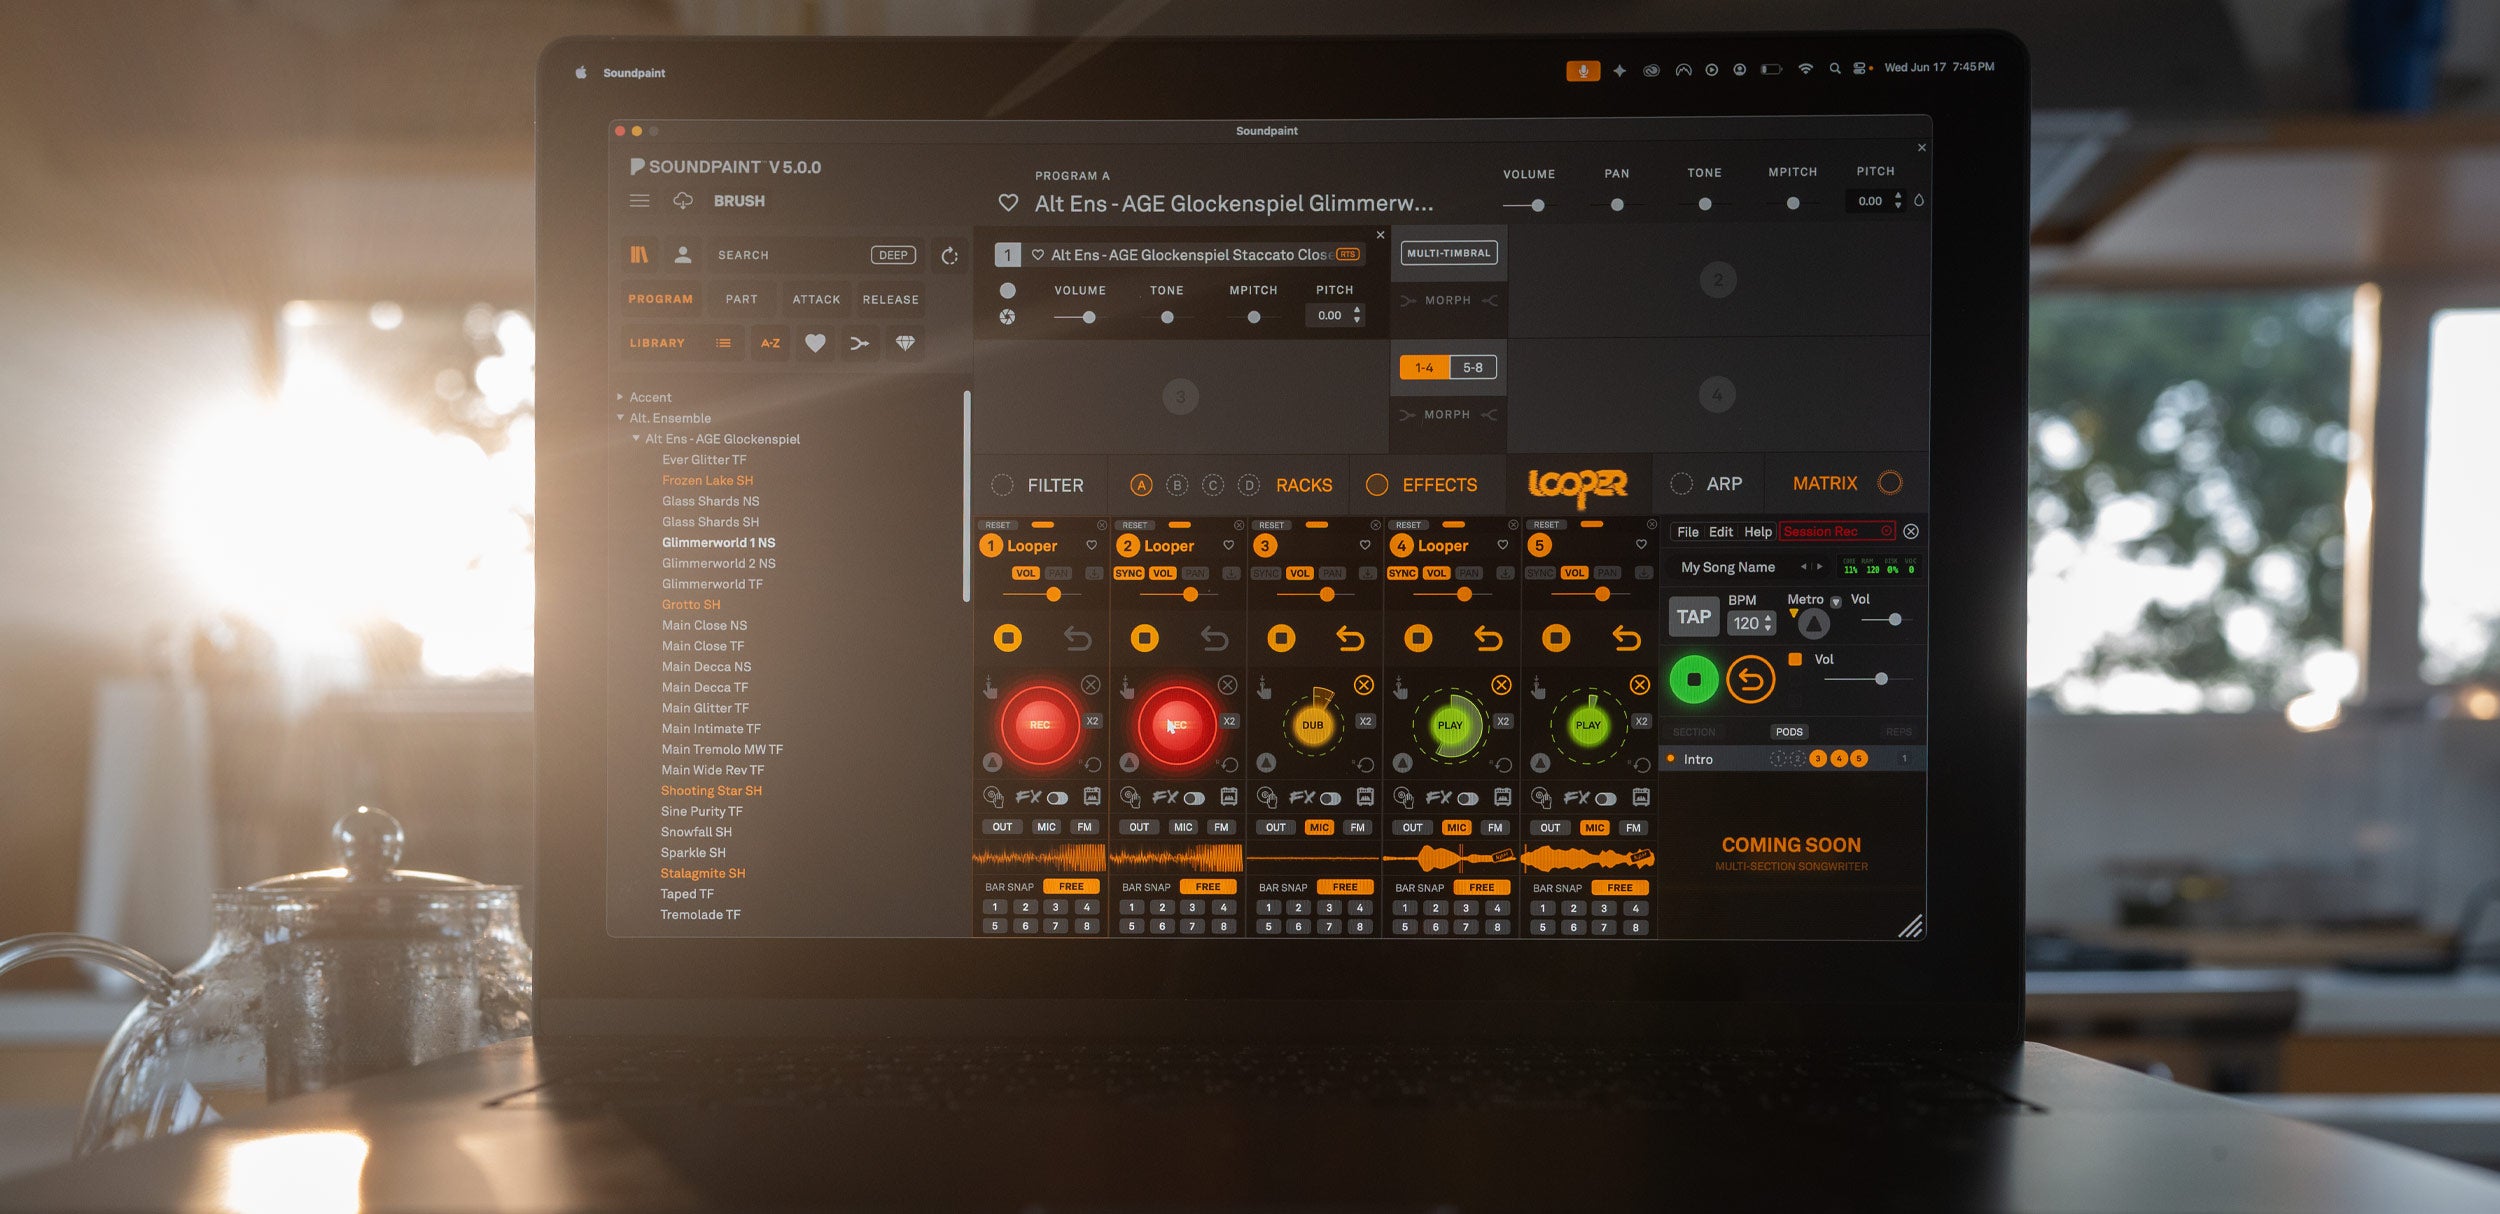The image size is (2500, 1214).
Task: Expand the Accent folder
Action: click(x=620, y=397)
